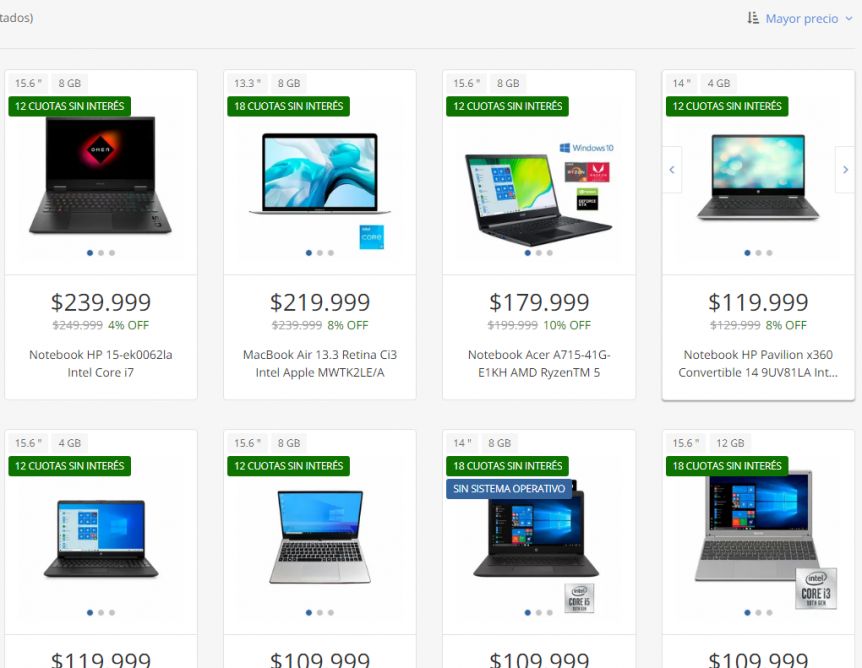Click the MacBook Air product image

[320, 173]
